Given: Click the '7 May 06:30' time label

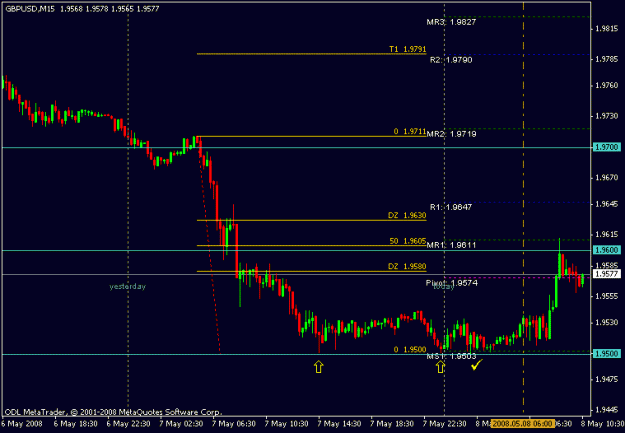Looking at the screenshot, I should (x=234, y=423).
